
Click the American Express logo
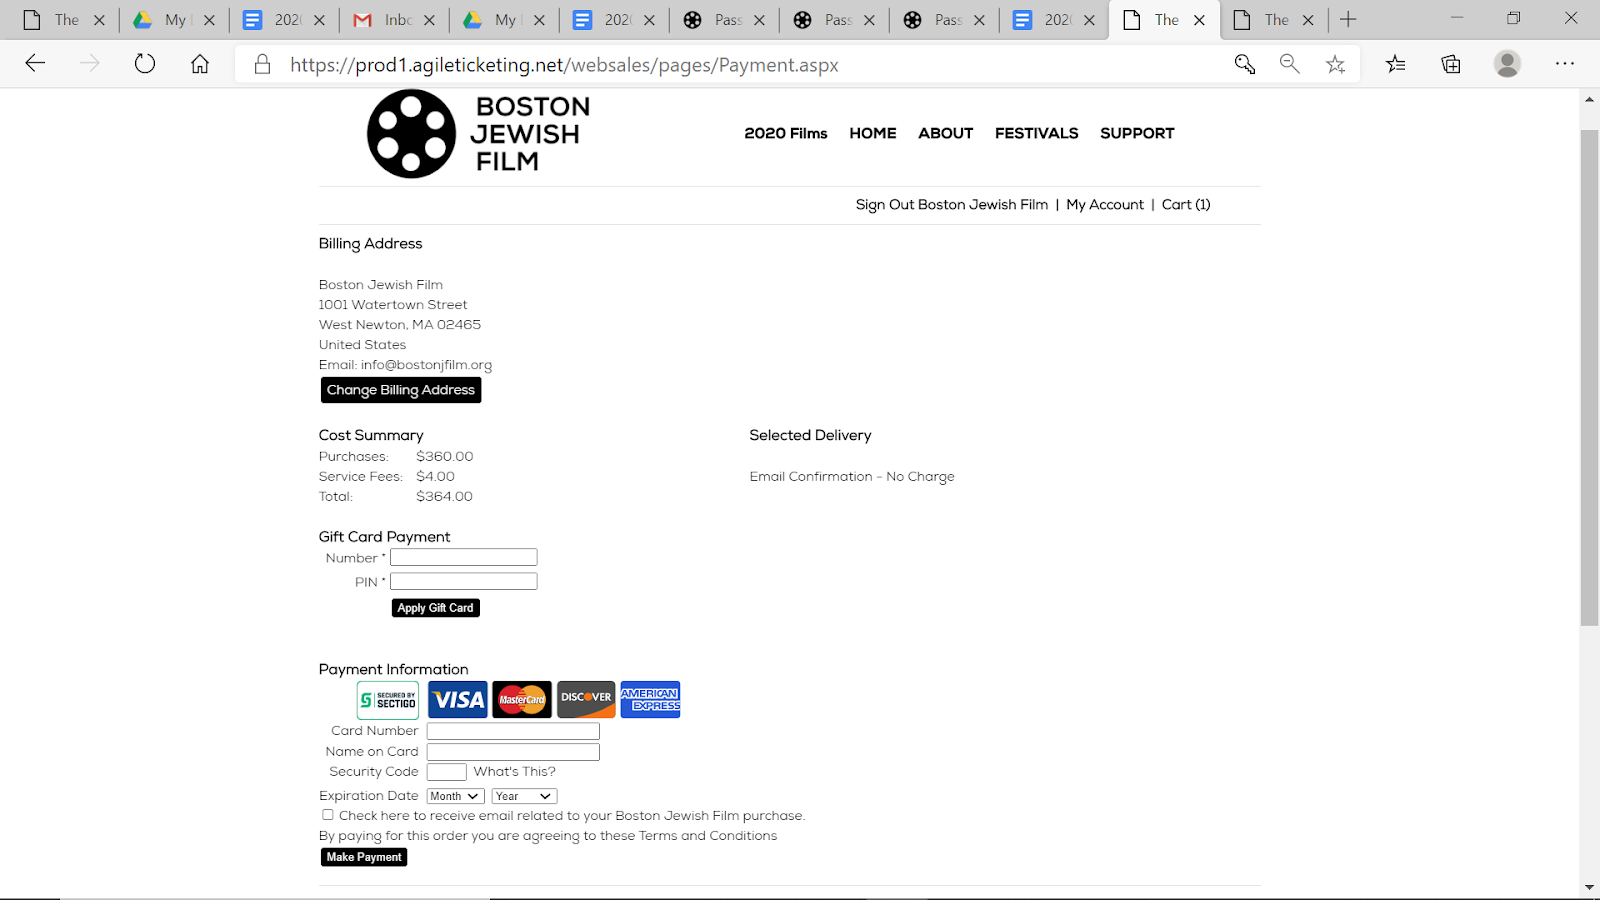[650, 700]
